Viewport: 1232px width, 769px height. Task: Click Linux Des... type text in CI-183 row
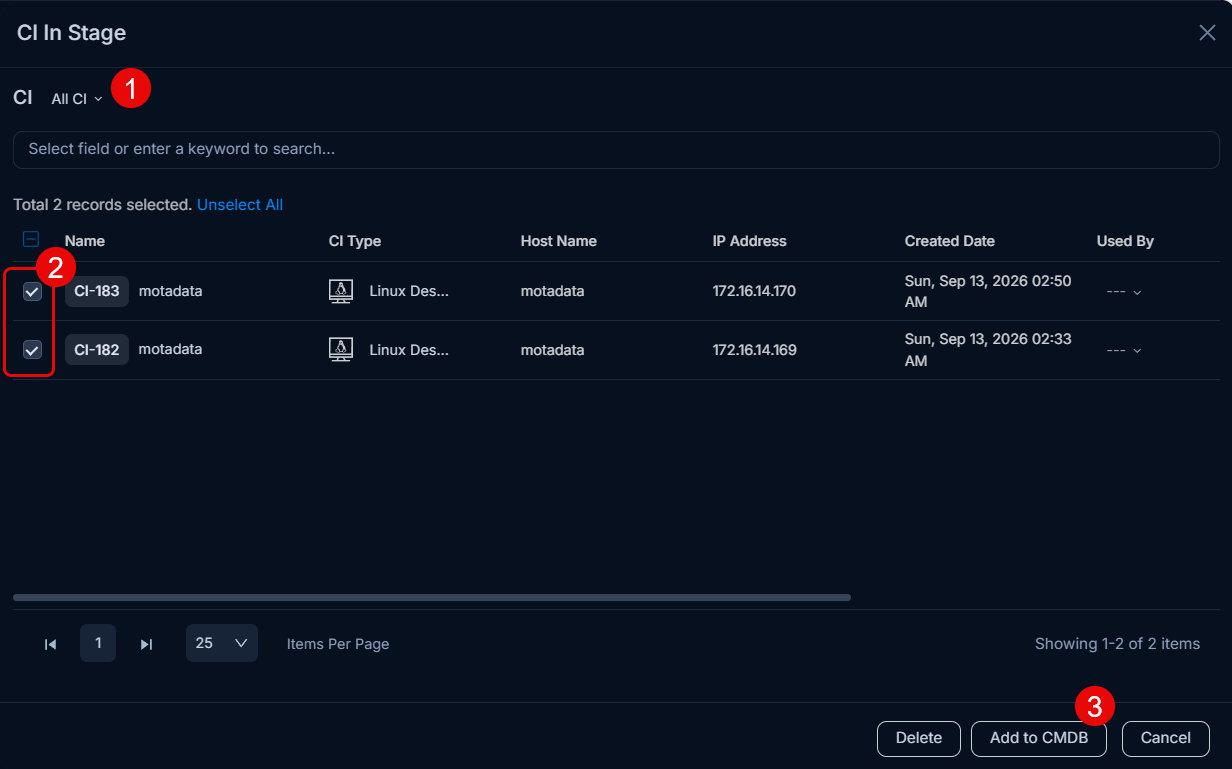[409, 291]
